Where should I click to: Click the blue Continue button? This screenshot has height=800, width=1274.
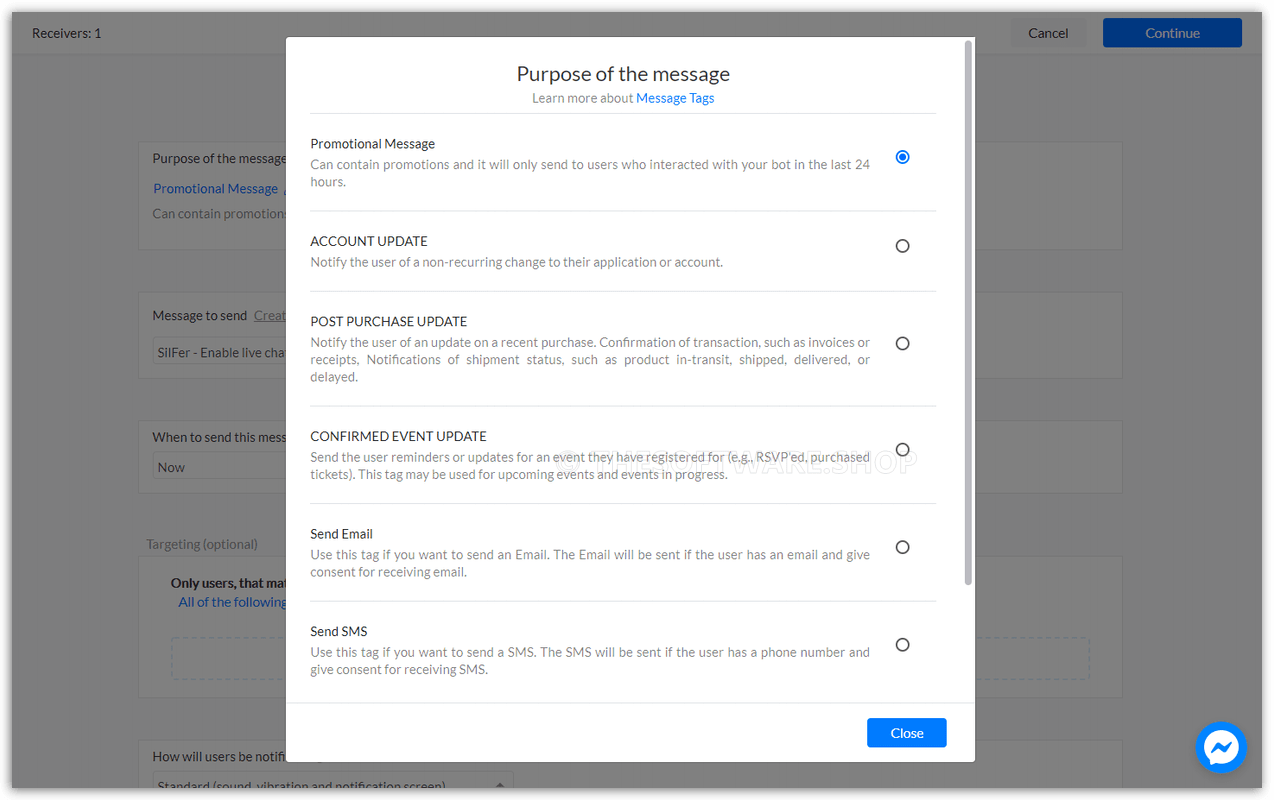pos(1172,33)
